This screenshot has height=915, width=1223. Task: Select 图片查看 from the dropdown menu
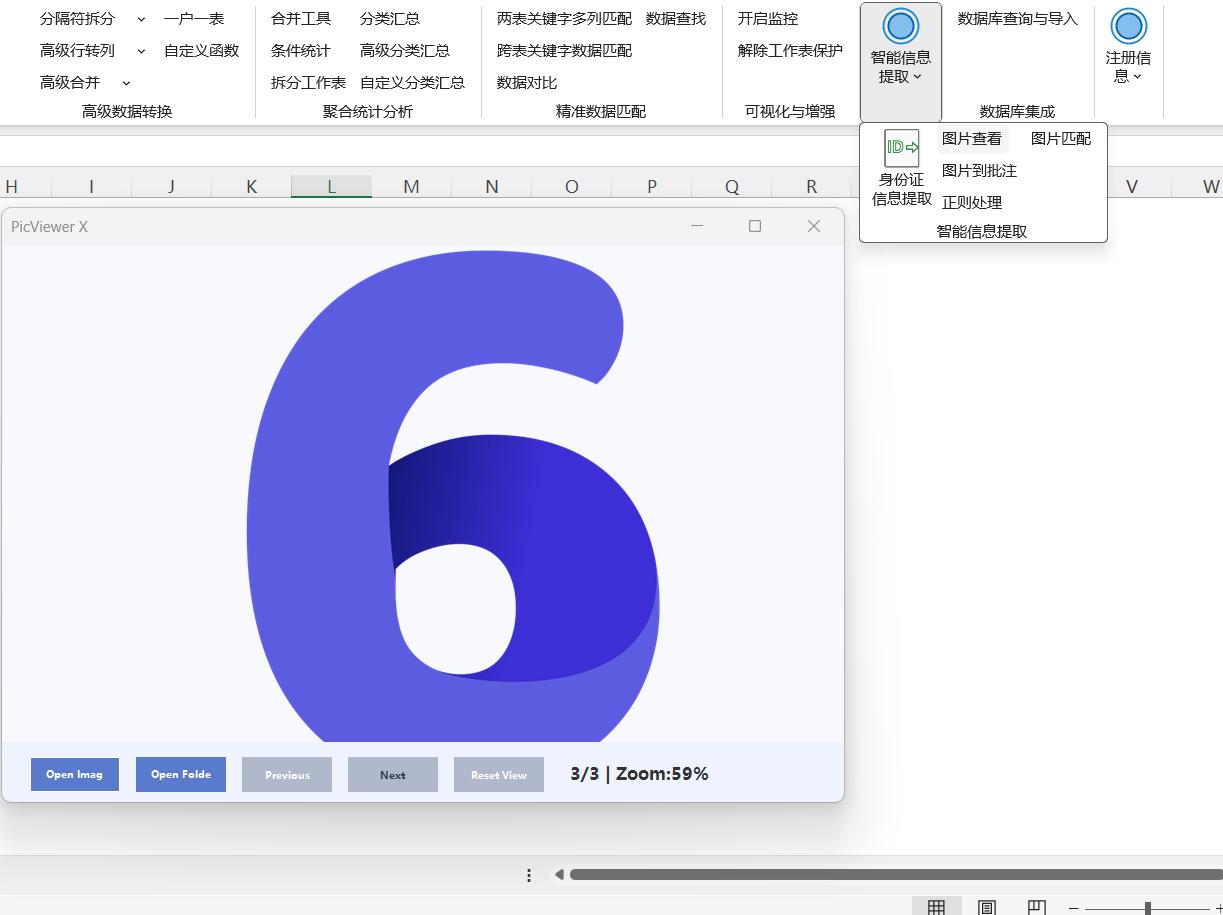[x=971, y=139]
